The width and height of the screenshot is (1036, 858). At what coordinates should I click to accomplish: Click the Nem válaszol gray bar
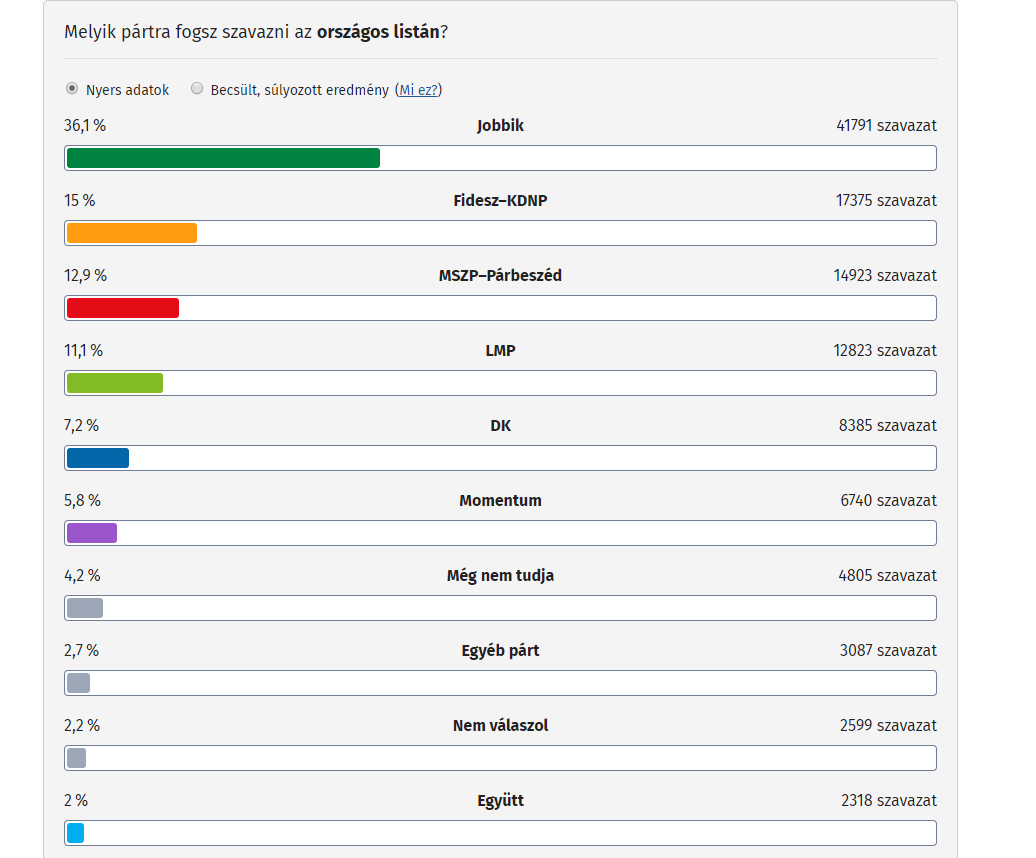point(77,758)
